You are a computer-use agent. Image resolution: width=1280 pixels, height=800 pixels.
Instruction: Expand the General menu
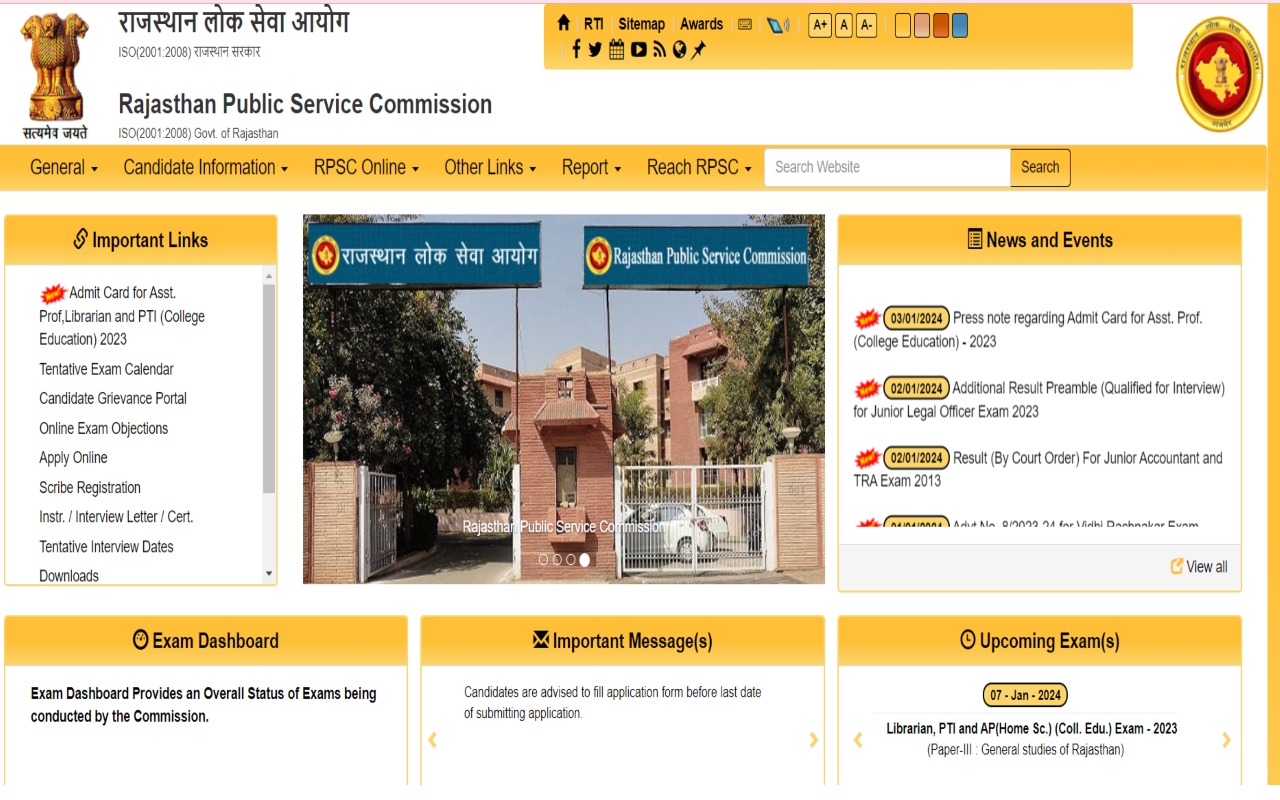click(x=64, y=167)
